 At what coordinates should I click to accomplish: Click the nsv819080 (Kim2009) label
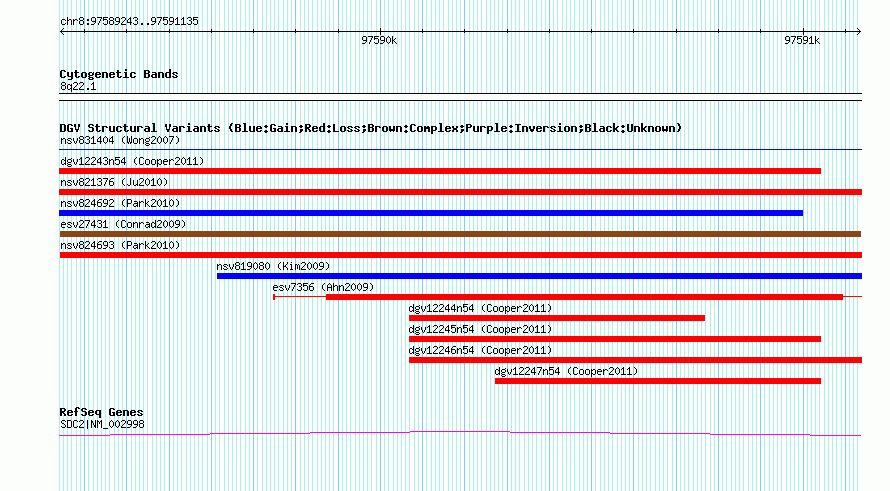(x=273, y=266)
